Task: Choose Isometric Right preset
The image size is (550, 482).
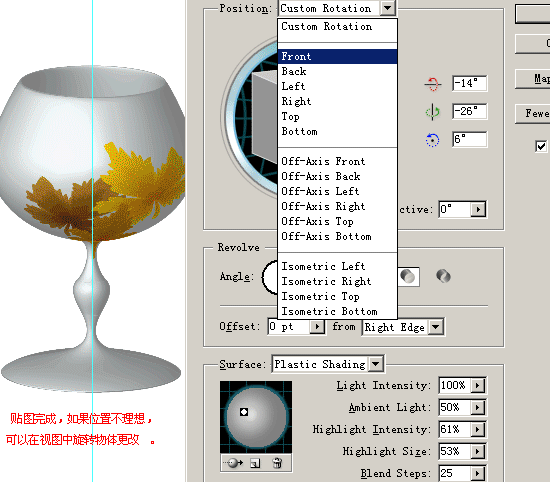Action: coord(337,281)
